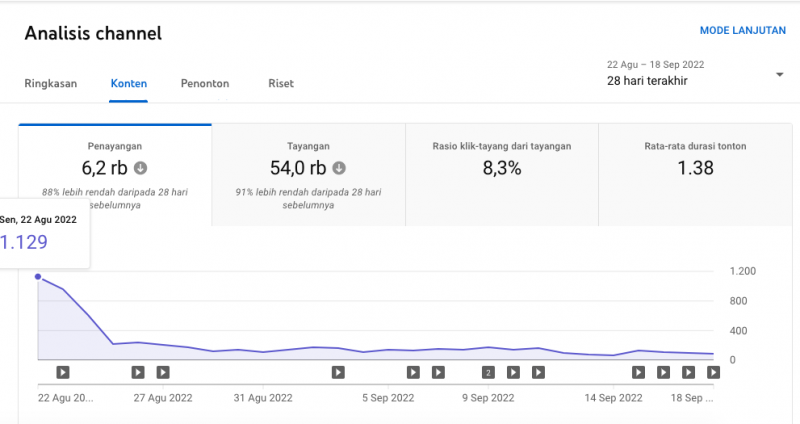Click the highlighted data point on the chart
The width and height of the screenshot is (800, 424).
coord(38,277)
